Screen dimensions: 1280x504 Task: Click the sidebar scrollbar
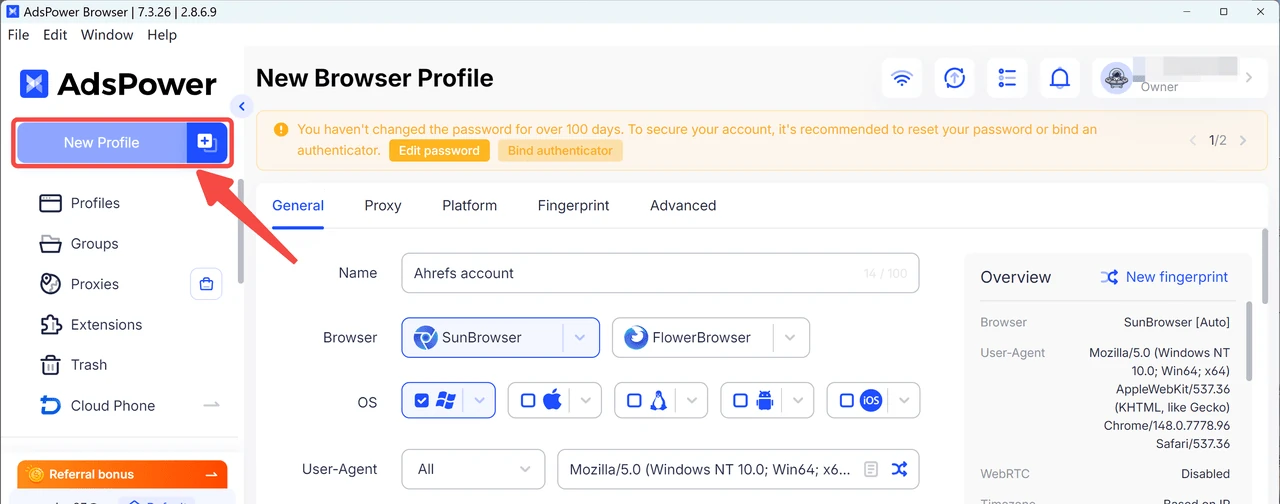tap(240, 232)
